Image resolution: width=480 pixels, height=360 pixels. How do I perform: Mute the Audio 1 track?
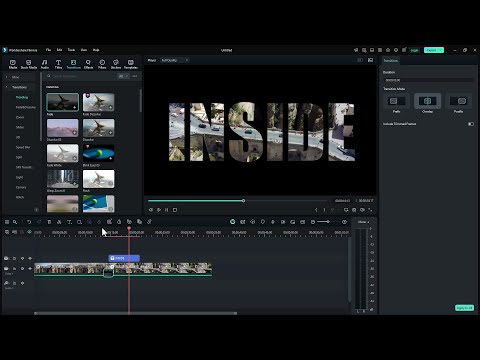click(22, 283)
